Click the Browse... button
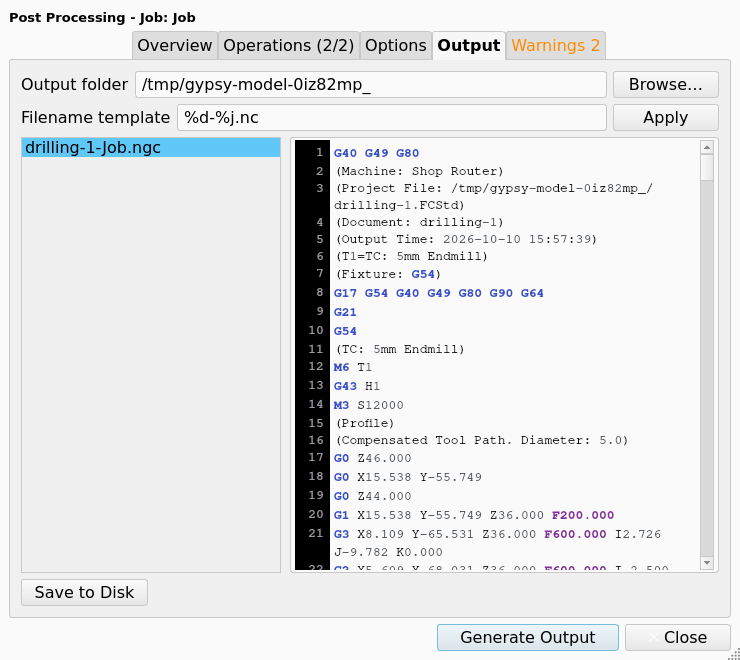Image resolution: width=740 pixels, height=660 pixels. click(x=665, y=85)
